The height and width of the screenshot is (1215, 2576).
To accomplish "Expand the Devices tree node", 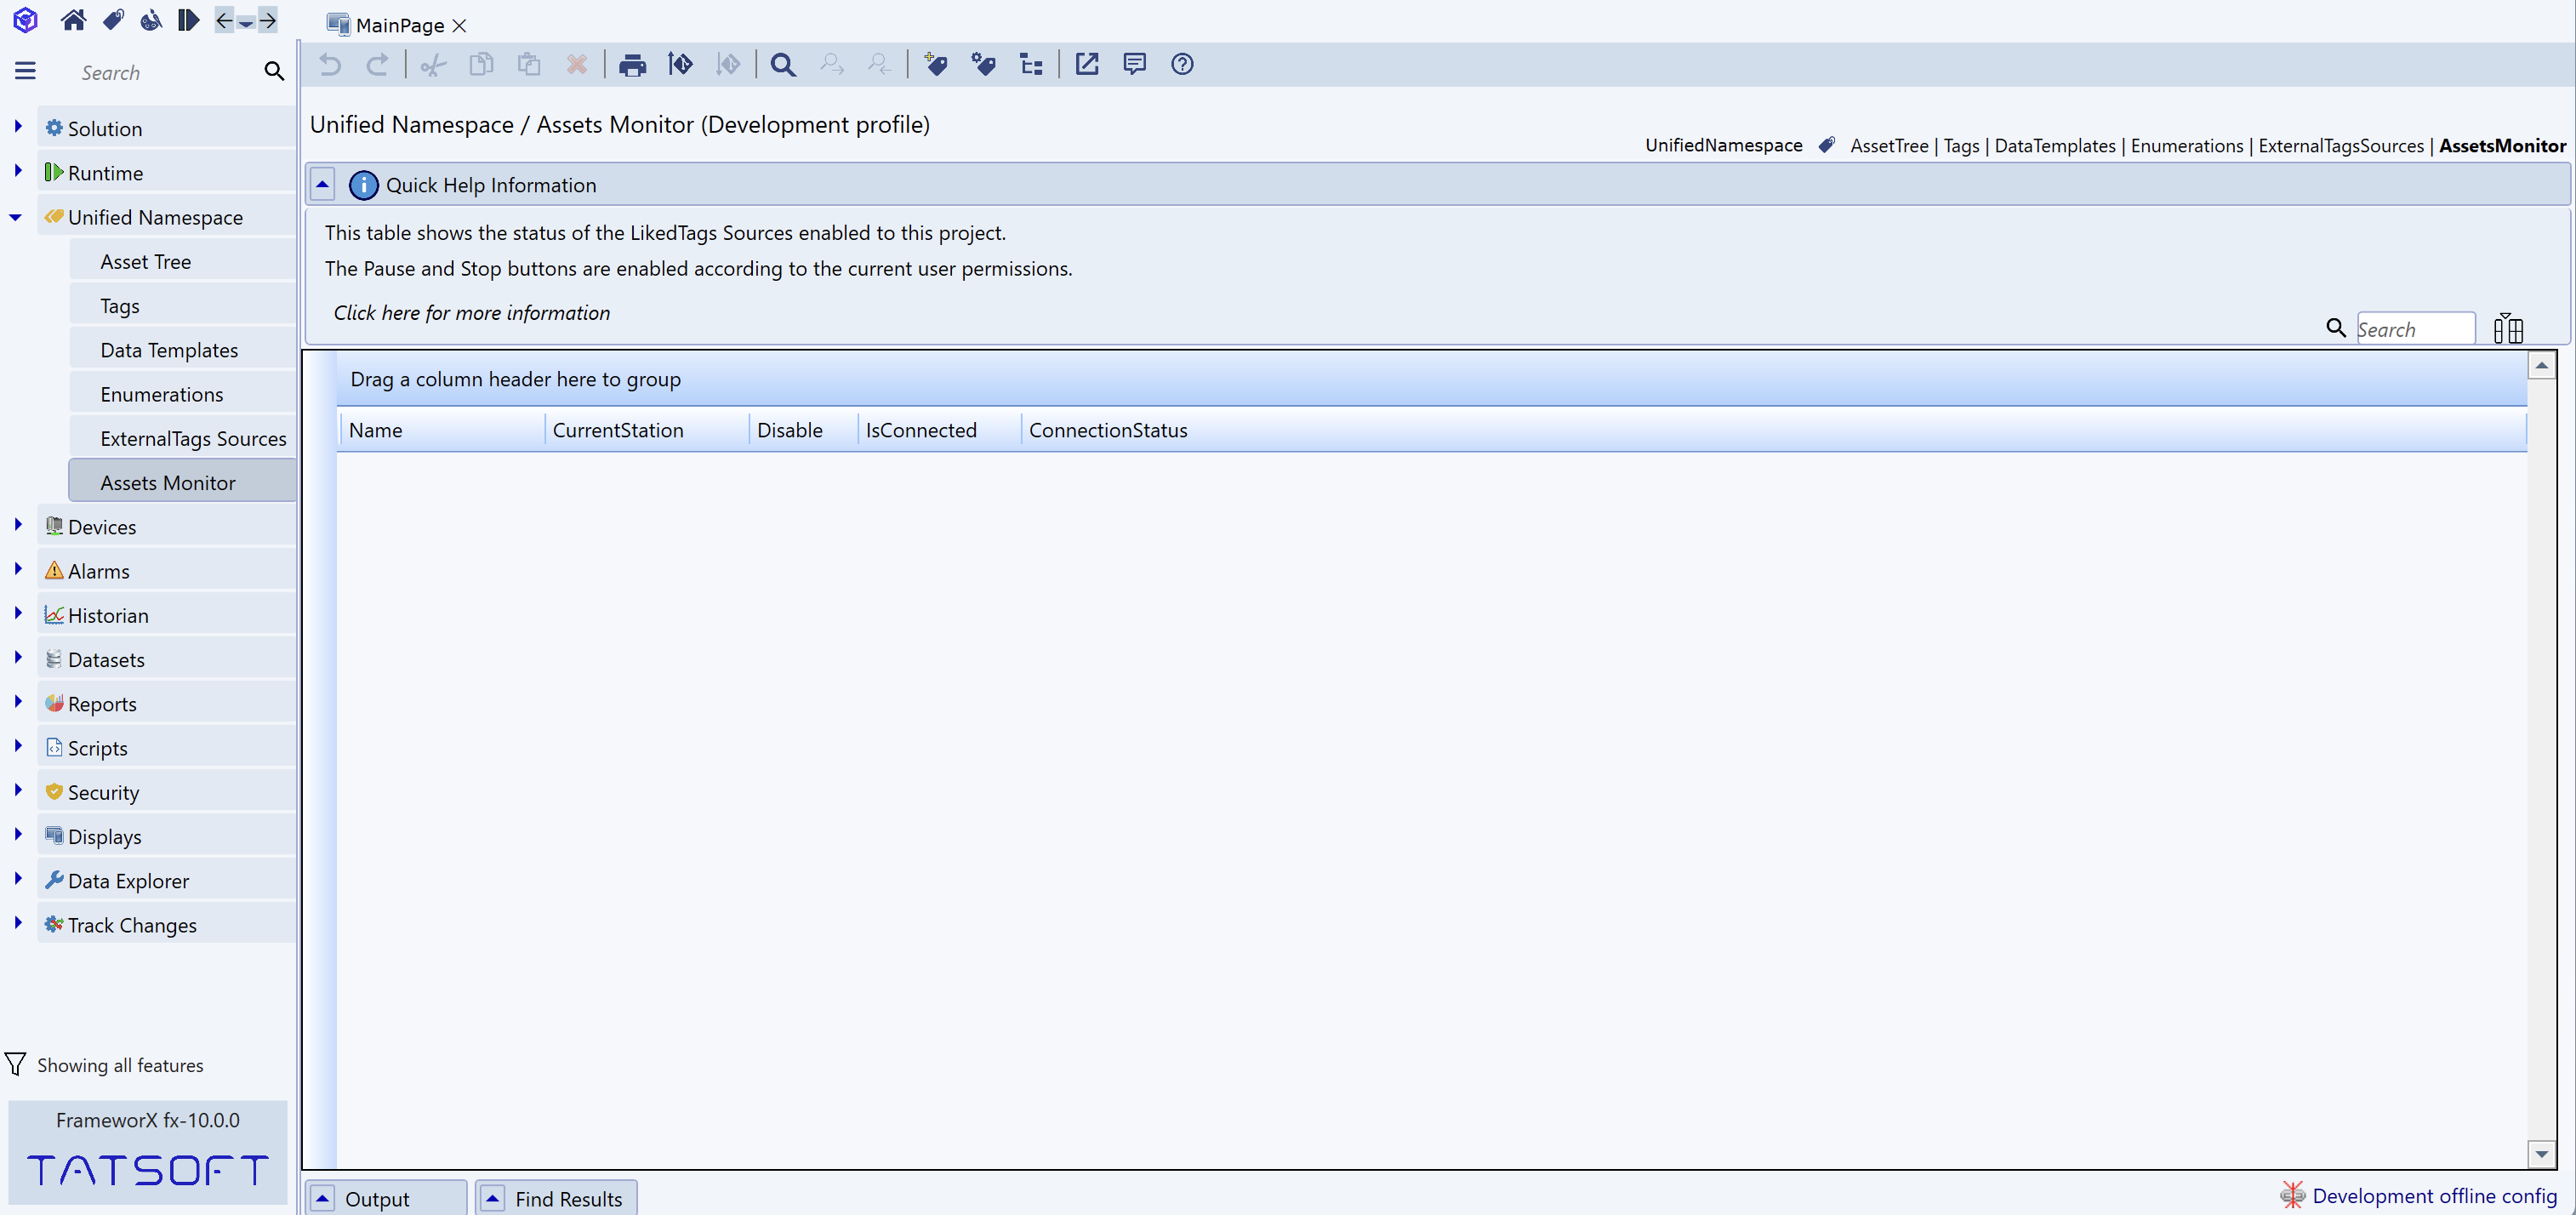I will point(18,525).
